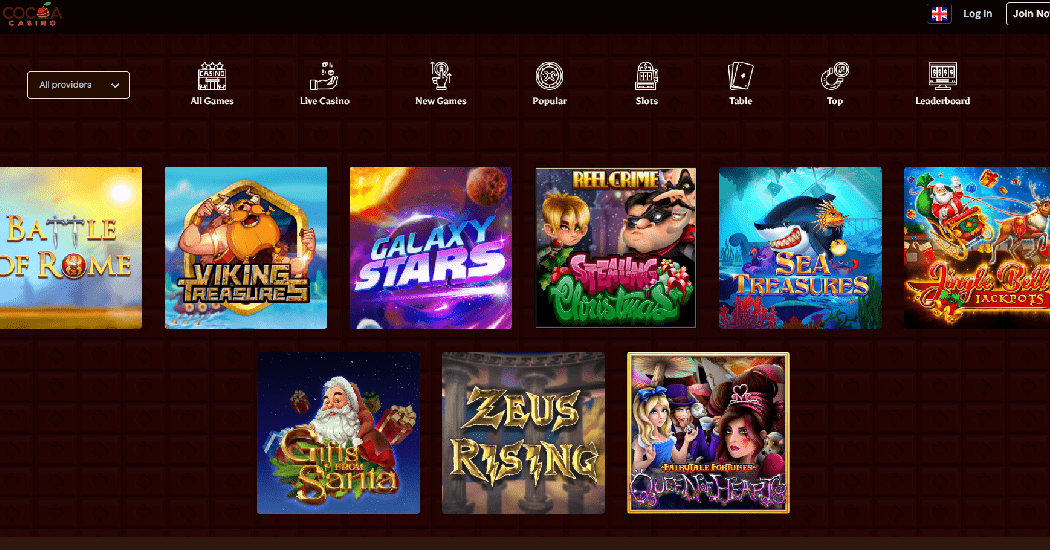
Task: Open the Sea Treasures game tile
Action: pyautogui.click(x=800, y=248)
